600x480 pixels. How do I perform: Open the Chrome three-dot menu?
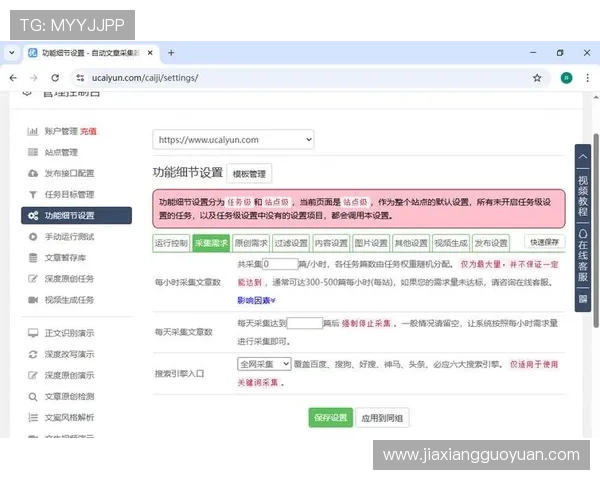click(x=587, y=78)
